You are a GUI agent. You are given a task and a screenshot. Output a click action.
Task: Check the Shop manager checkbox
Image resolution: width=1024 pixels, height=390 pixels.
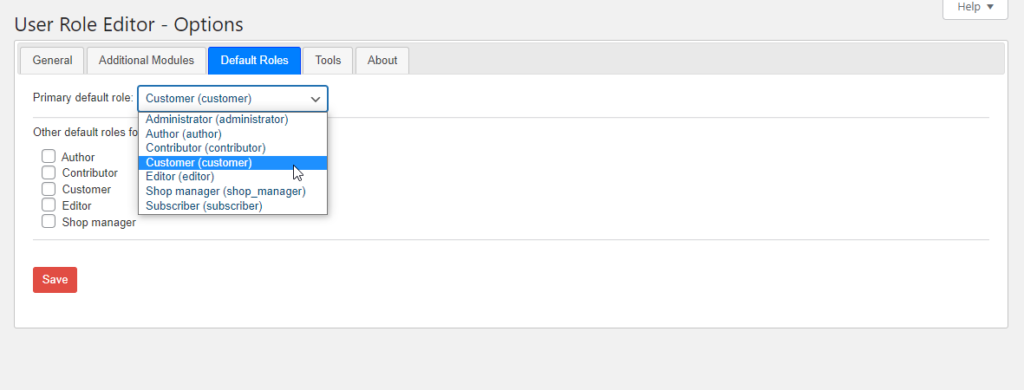(x=48, y=221)
